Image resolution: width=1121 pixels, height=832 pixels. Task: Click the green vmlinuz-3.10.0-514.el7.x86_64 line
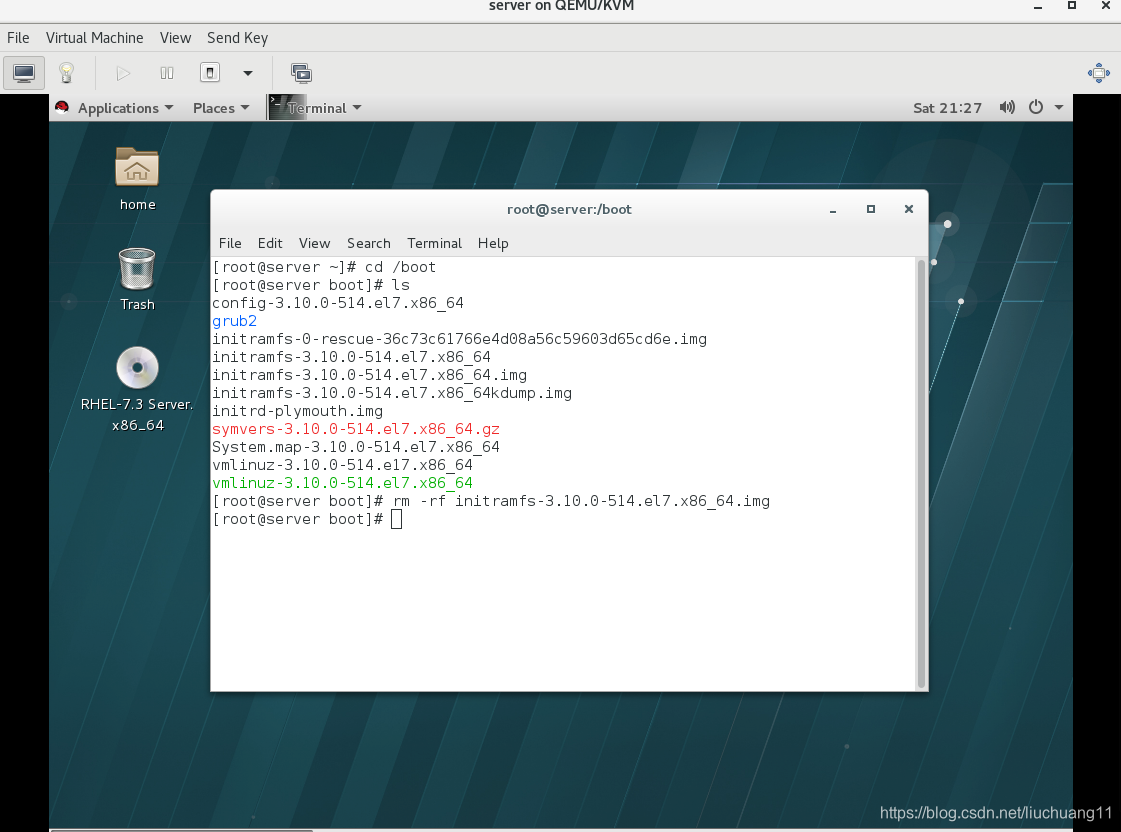(x=342, y=483)
